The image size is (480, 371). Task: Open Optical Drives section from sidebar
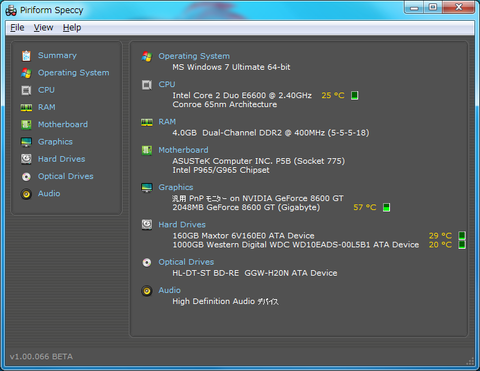(x=66, y=176)
